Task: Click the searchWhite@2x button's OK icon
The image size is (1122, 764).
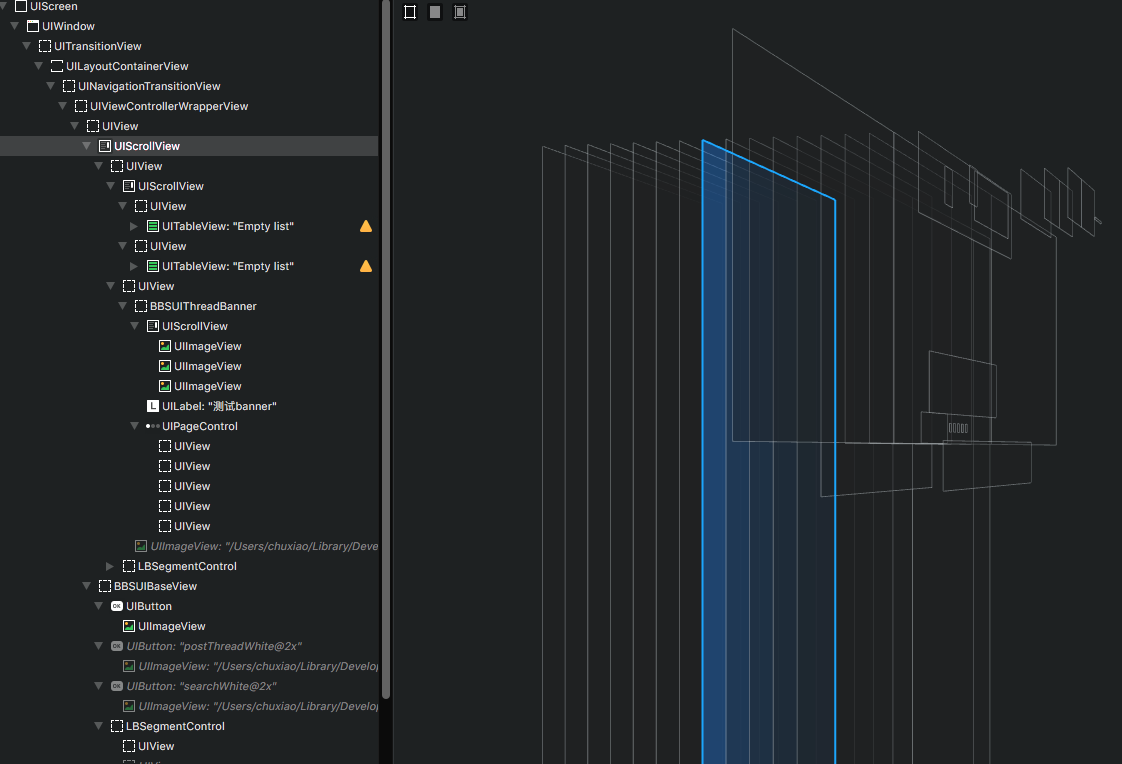Action: 117,686
